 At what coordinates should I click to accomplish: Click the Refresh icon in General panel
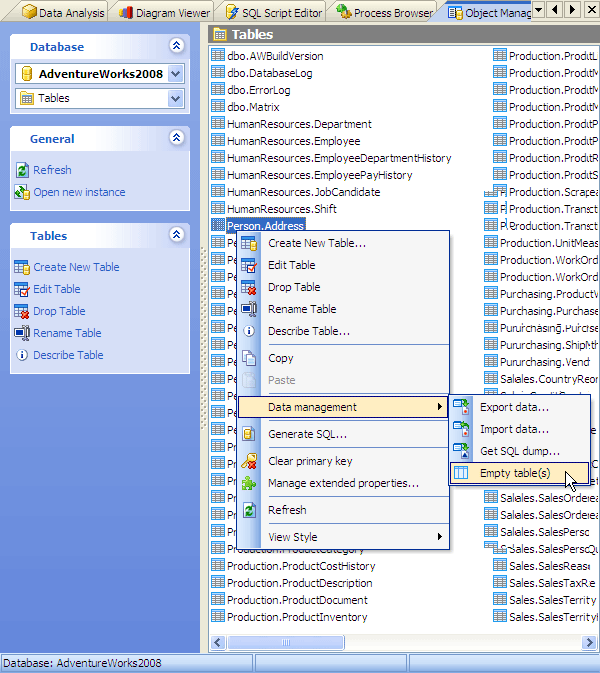(x=22, y=170)
